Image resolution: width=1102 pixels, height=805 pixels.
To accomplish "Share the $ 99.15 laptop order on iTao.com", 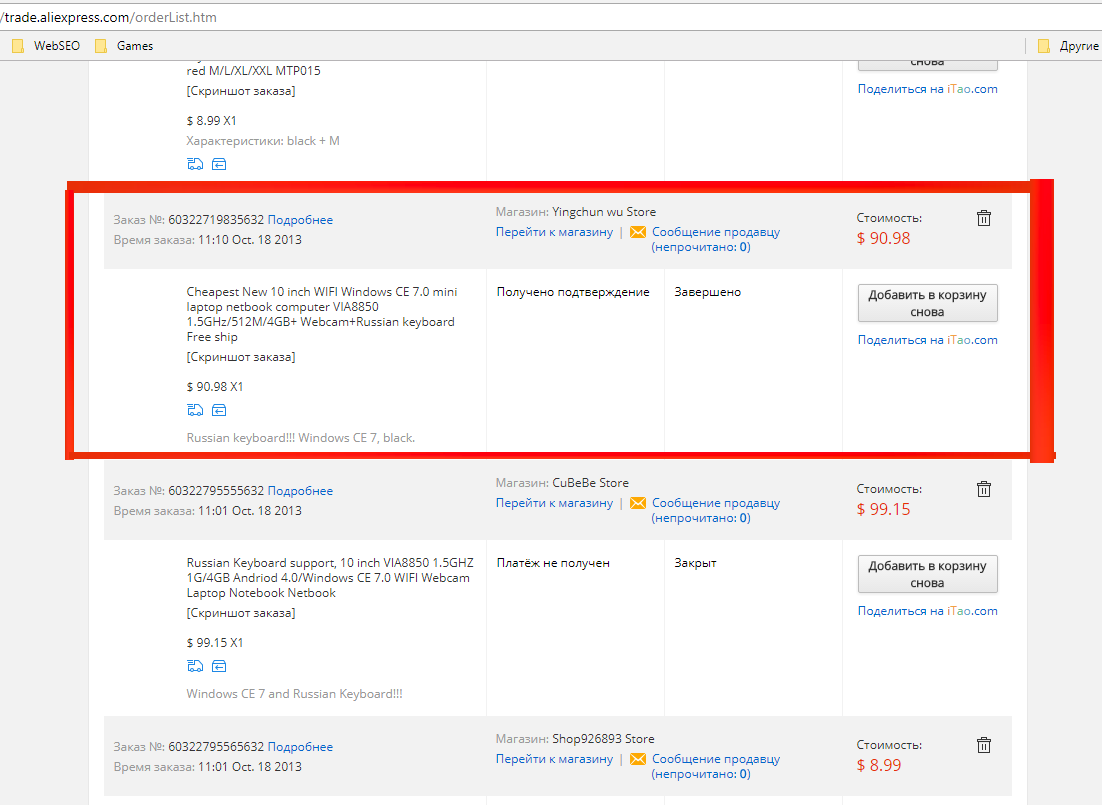I will 927,611.
